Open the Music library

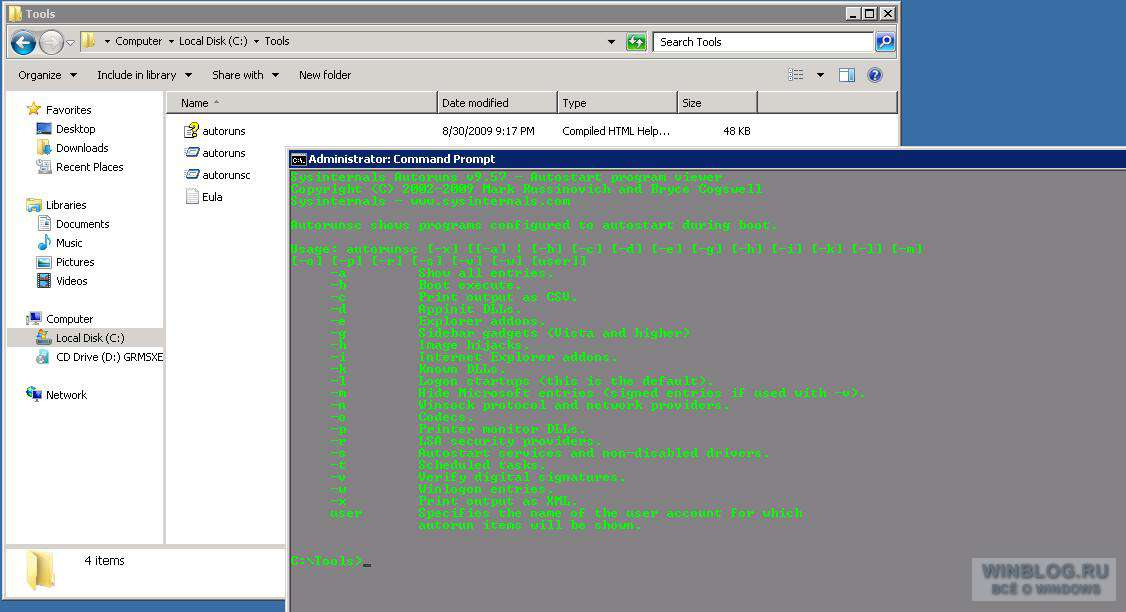point(69,243)
